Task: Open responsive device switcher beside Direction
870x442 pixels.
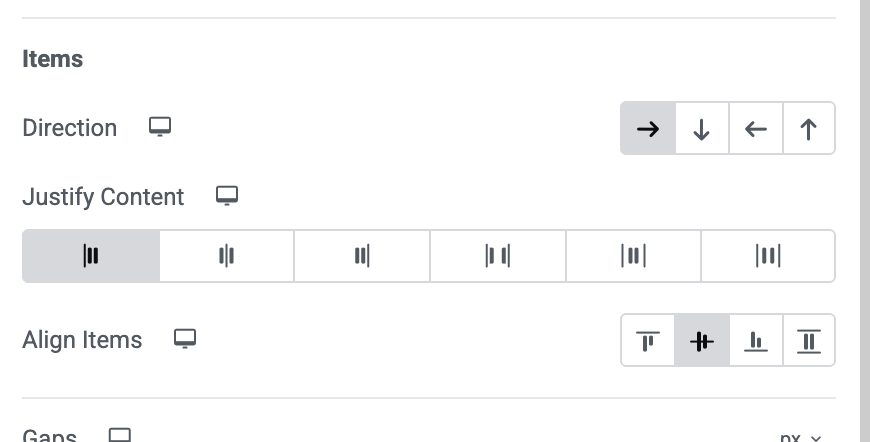Action: tap(160, 127)
